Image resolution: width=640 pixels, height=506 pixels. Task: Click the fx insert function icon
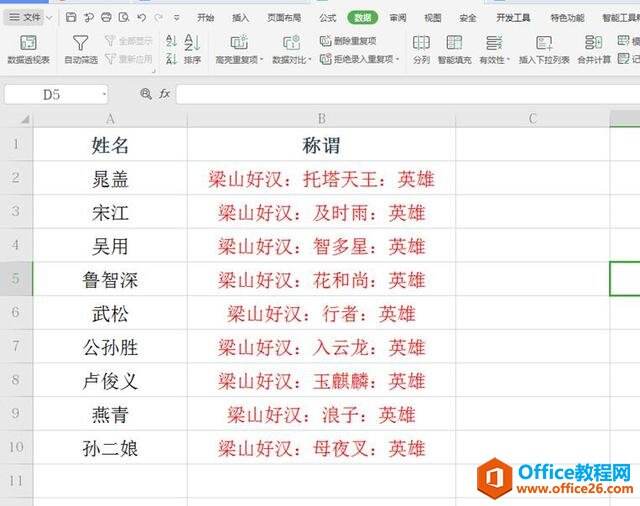click(164, 94)
